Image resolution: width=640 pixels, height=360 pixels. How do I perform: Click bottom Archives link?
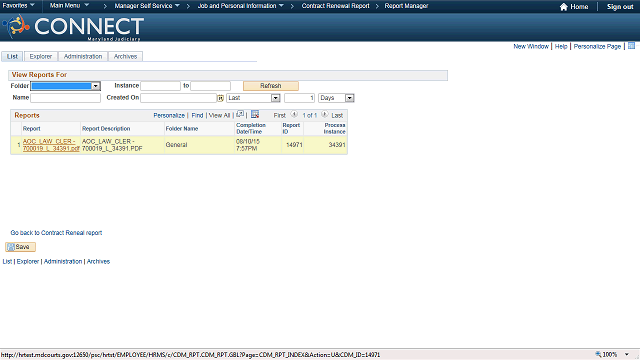98,261
